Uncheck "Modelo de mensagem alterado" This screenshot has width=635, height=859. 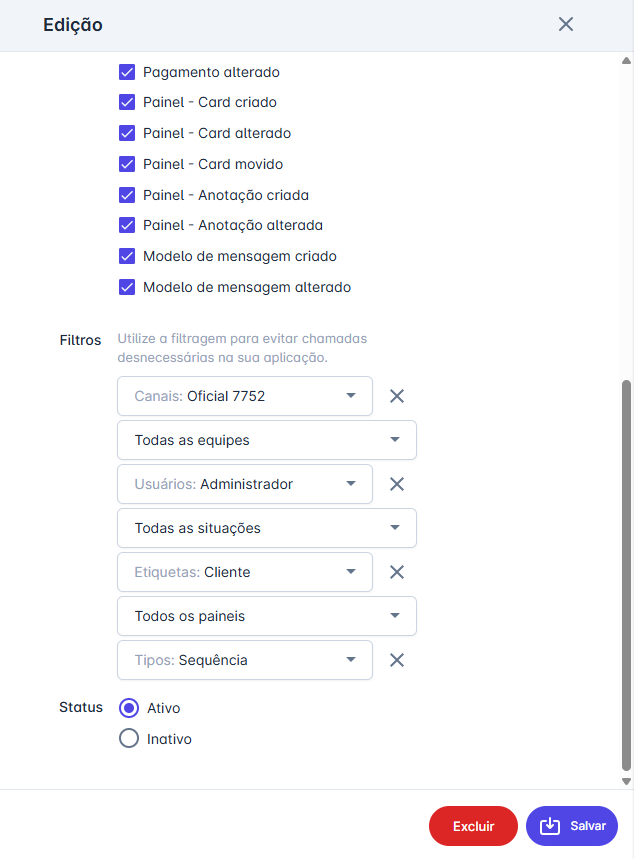coord(127,287)
